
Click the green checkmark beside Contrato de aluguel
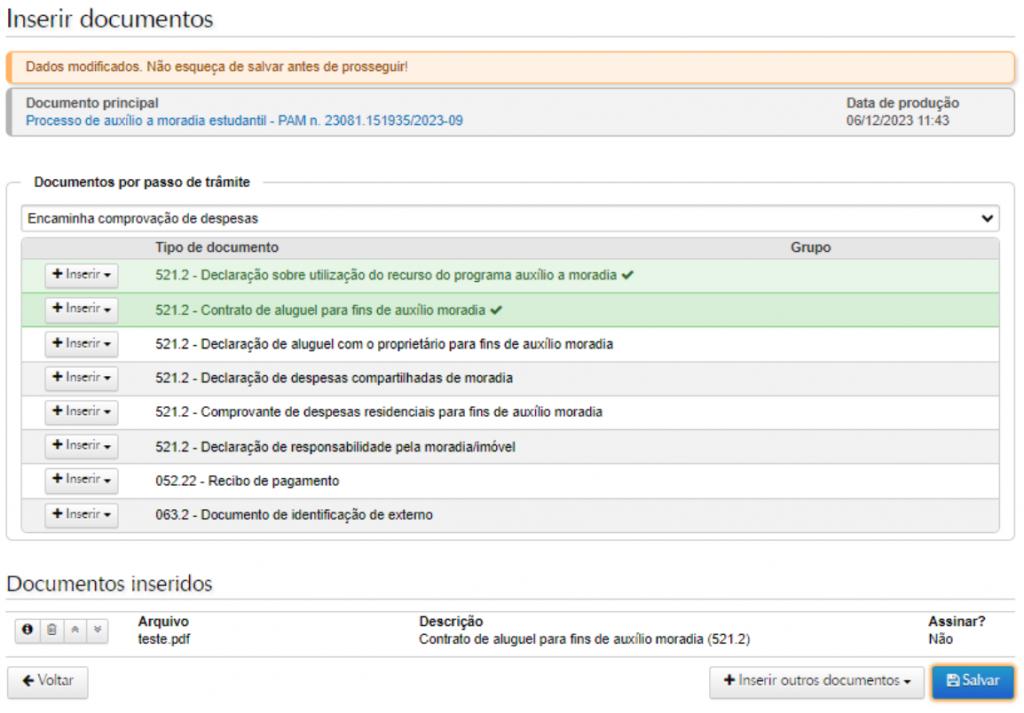coord(496,310)
